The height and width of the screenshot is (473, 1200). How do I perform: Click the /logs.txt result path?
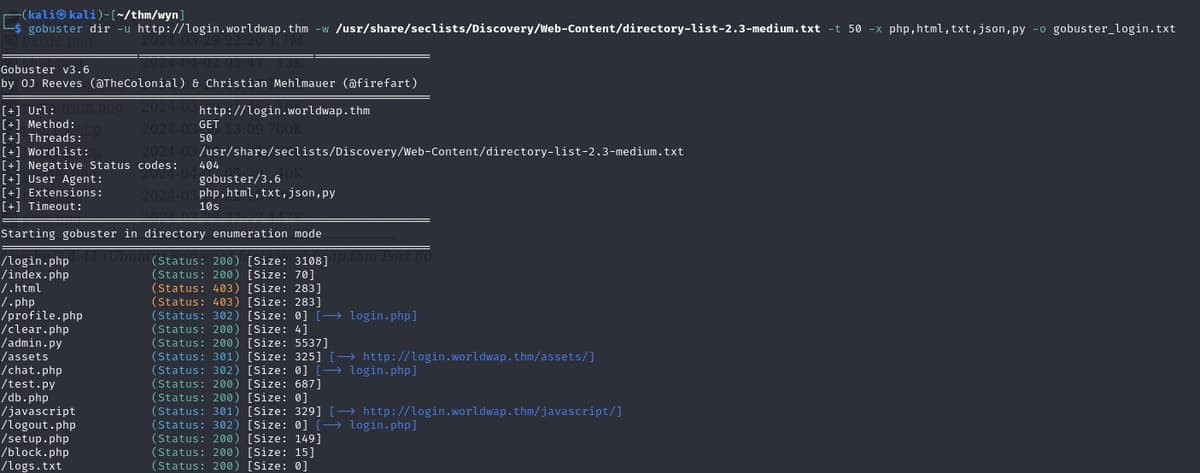[x=32, y=466]
